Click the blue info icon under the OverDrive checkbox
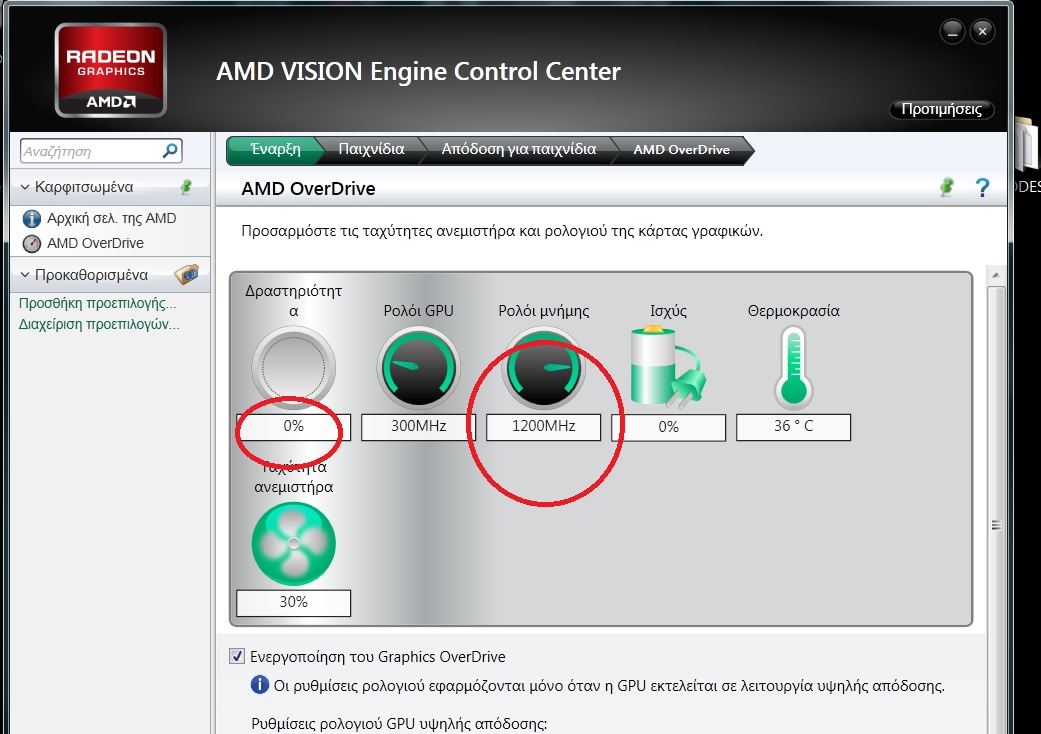 [x=260, y=684]
